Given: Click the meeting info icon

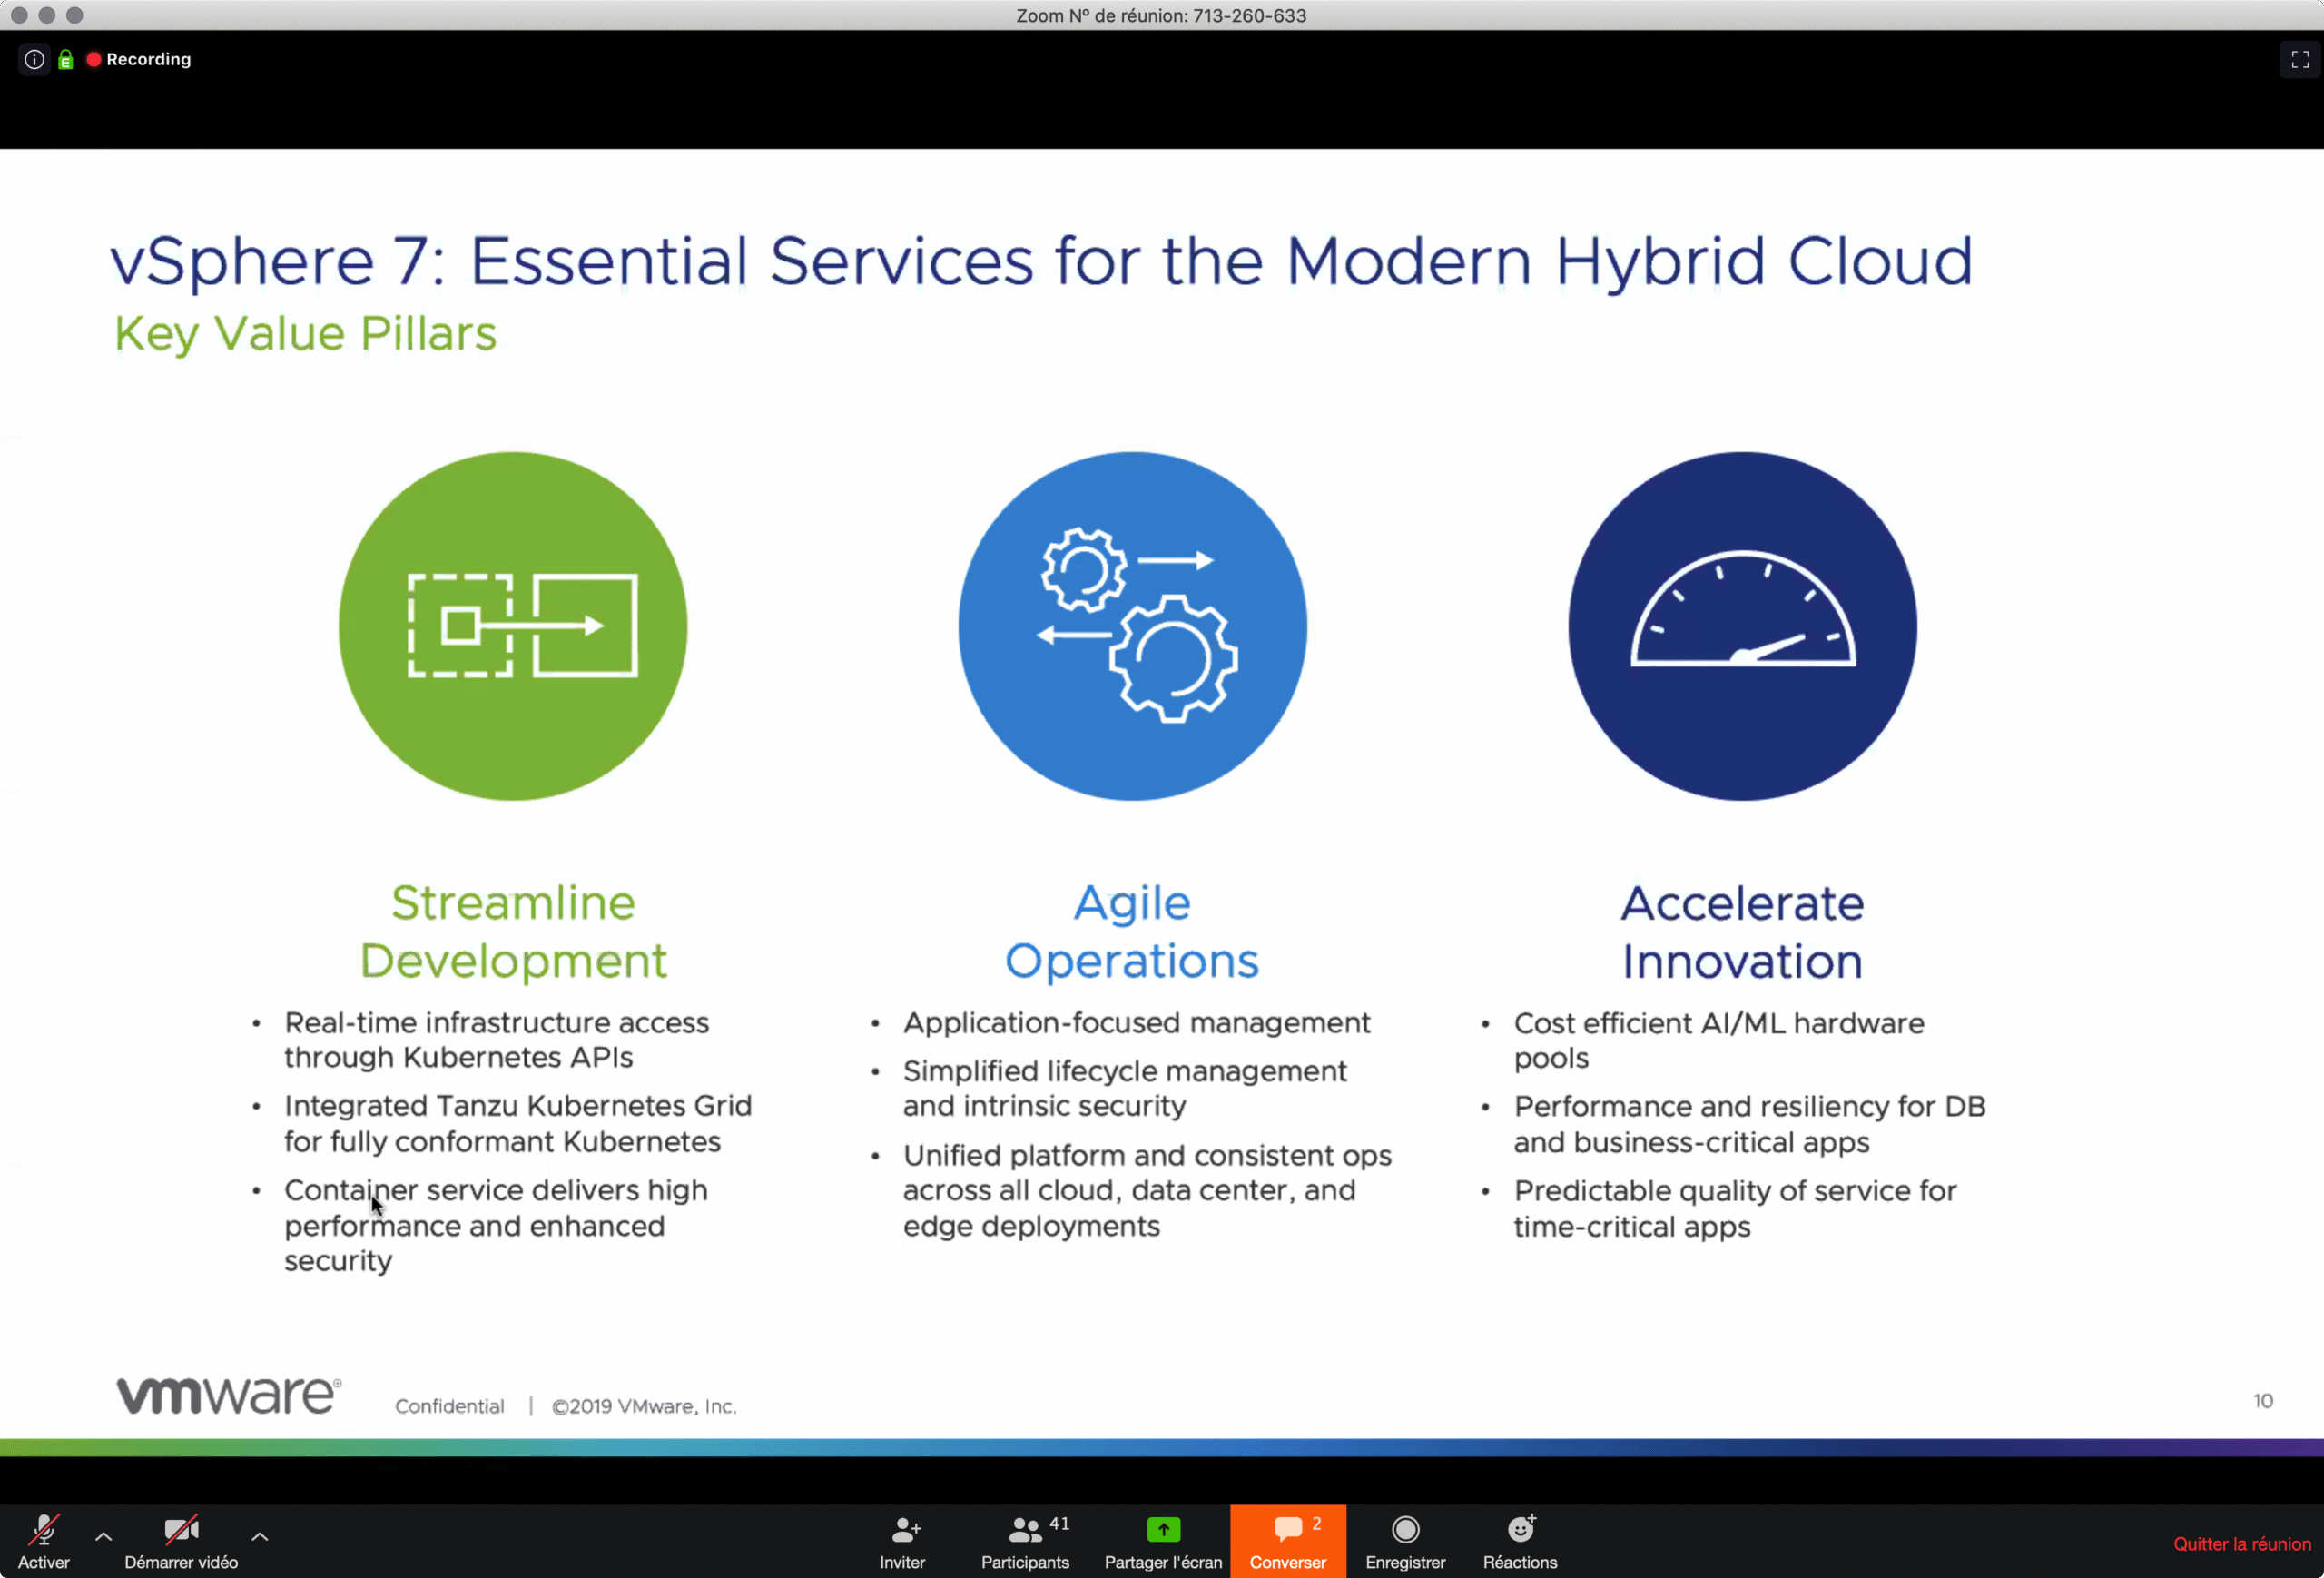Looking at the screenshot, I should point(34,59).
